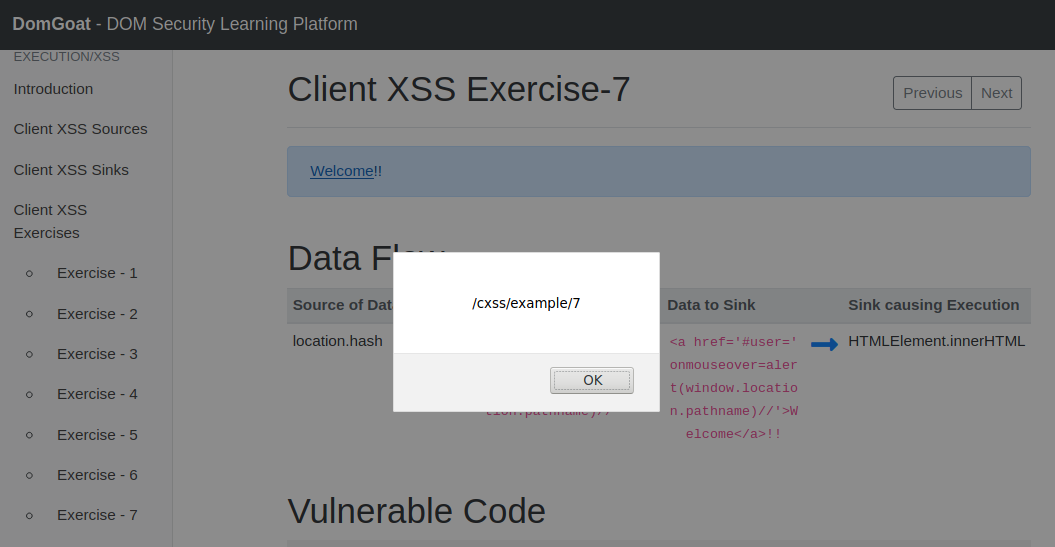Click the location.hash source cell
This screenshot has width=1055, height=547.
(x=337, y=341)
